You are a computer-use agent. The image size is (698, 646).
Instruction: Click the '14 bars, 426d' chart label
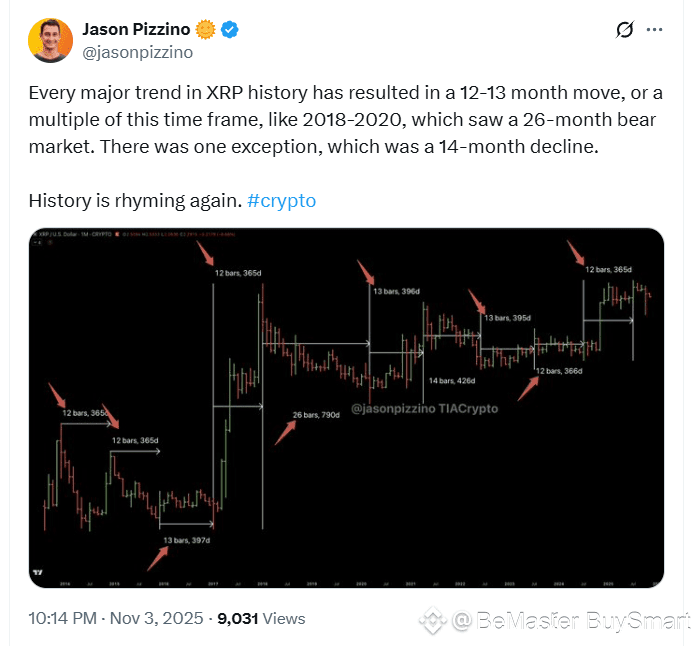(x=452, y=381)
